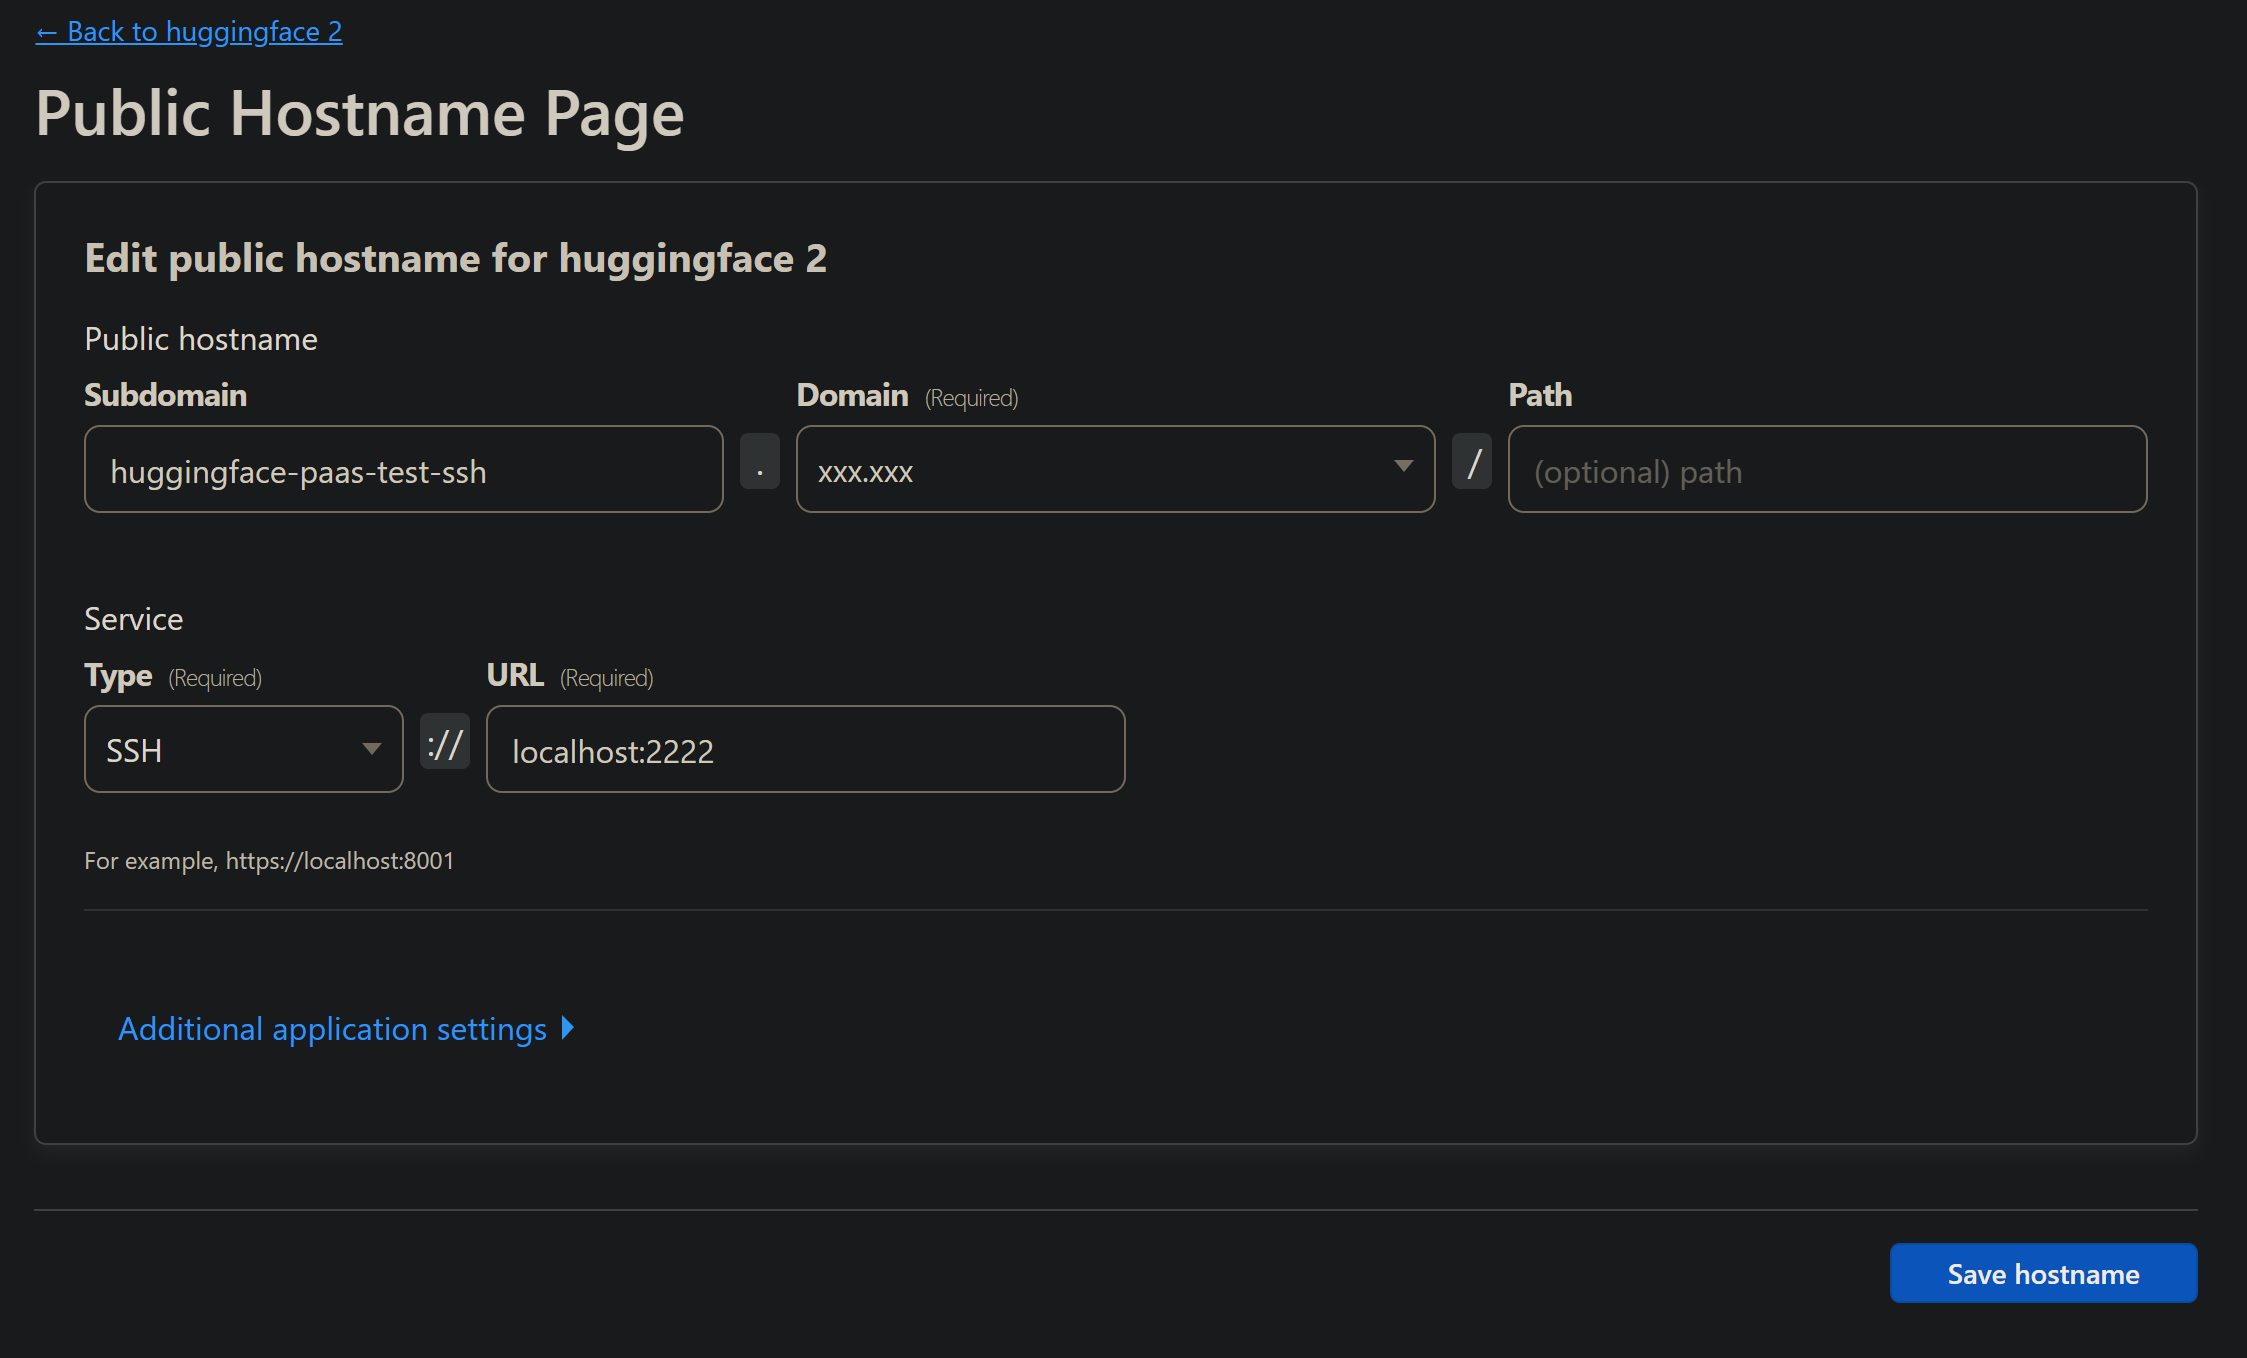Click the slash separator before Path field
This screenshot has width=2247, height=1358.
pos(1472,462)
